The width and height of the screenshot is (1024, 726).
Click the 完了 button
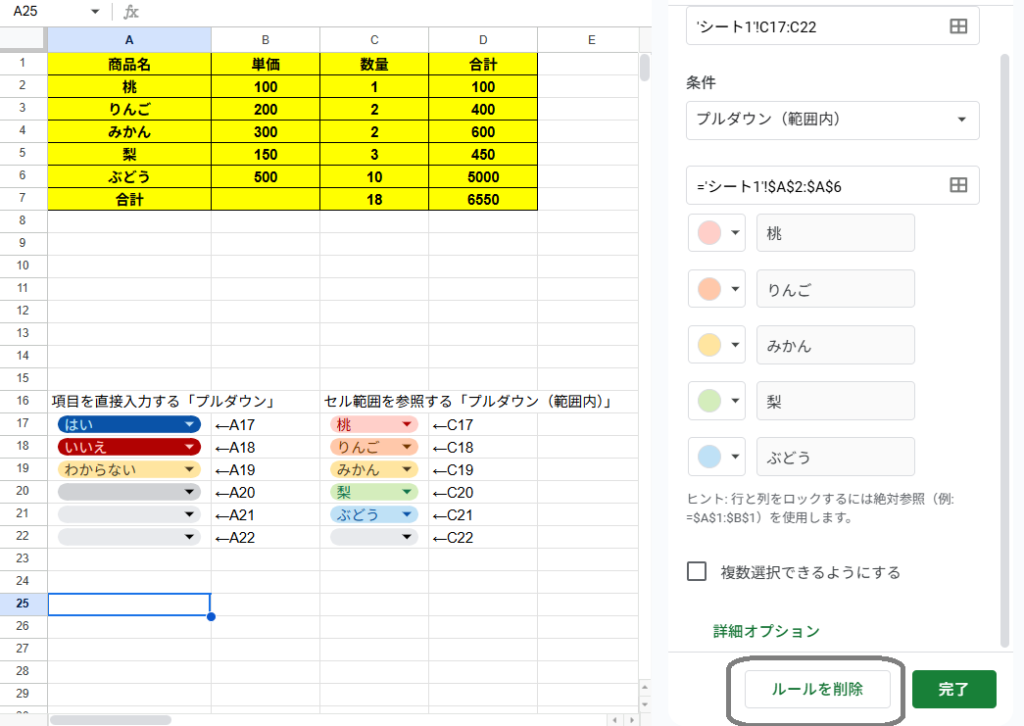pyautogui.click(x=954, y=689)
